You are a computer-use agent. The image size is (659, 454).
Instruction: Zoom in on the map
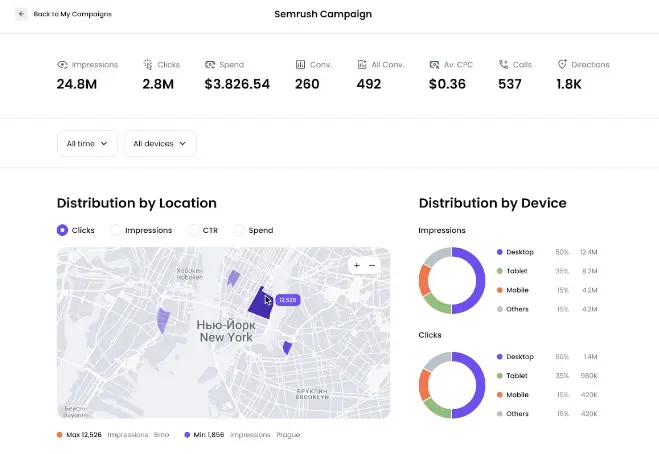[x=357, y=265]
